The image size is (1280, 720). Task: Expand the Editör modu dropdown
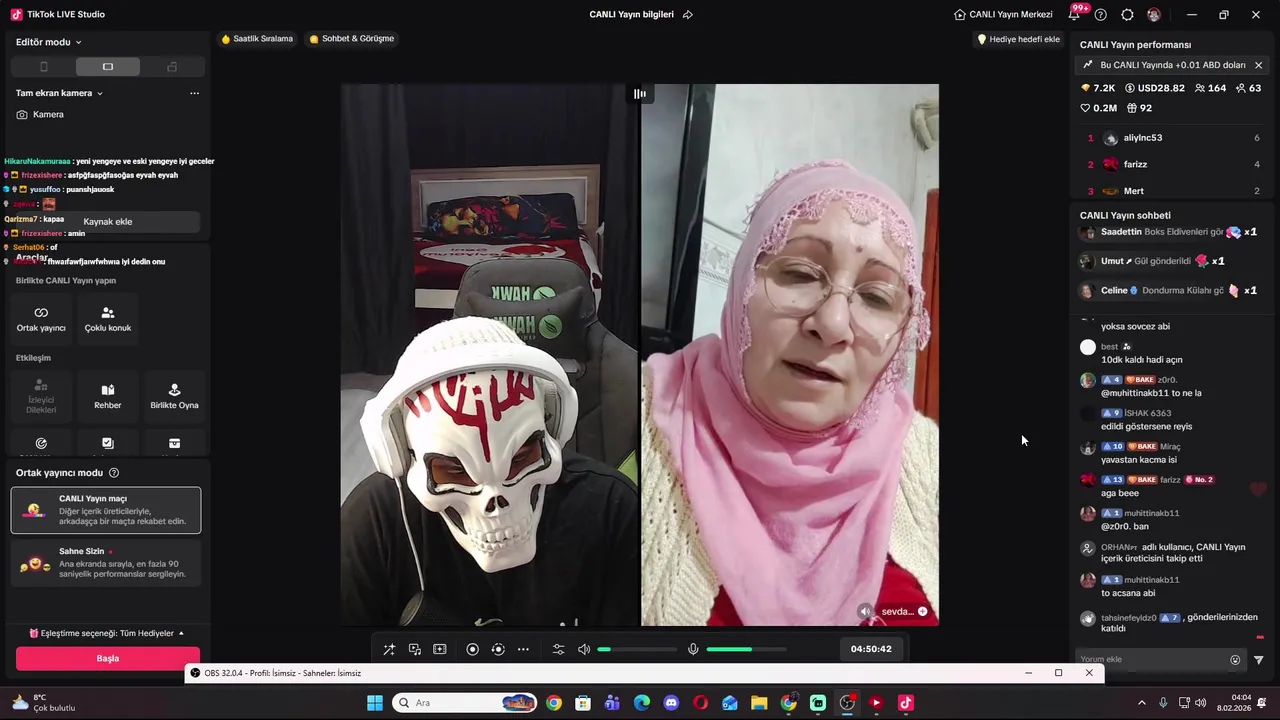[49, 42]
